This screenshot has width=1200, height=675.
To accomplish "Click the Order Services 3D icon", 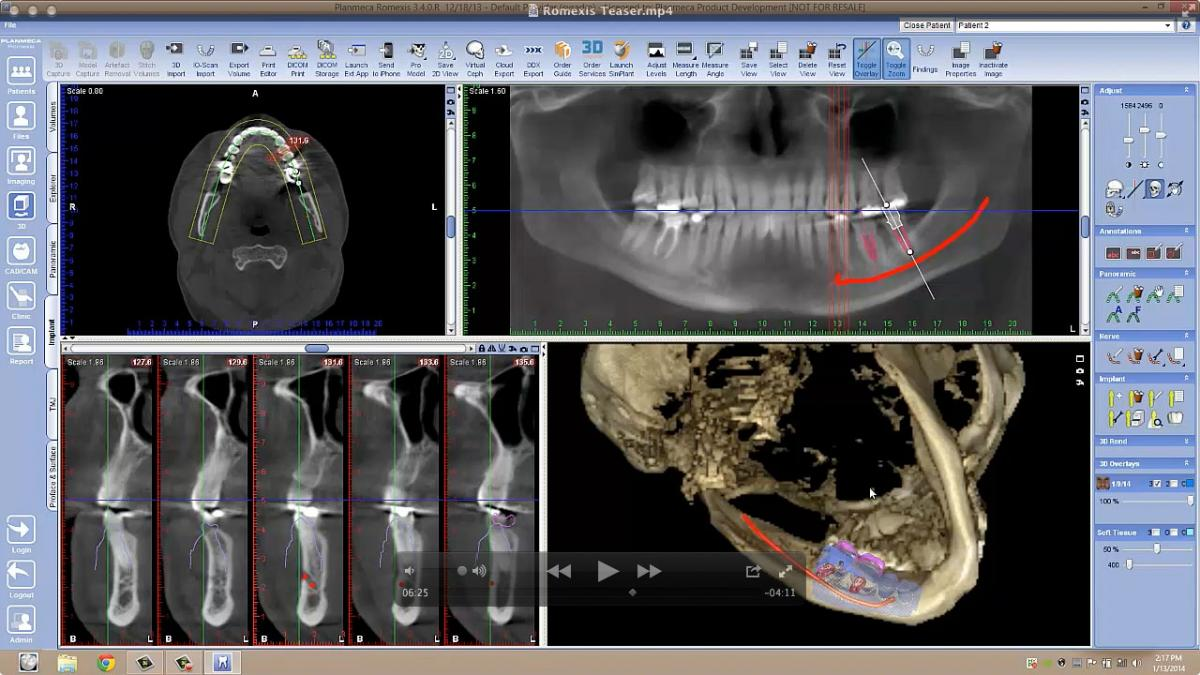I will point(592,59).
